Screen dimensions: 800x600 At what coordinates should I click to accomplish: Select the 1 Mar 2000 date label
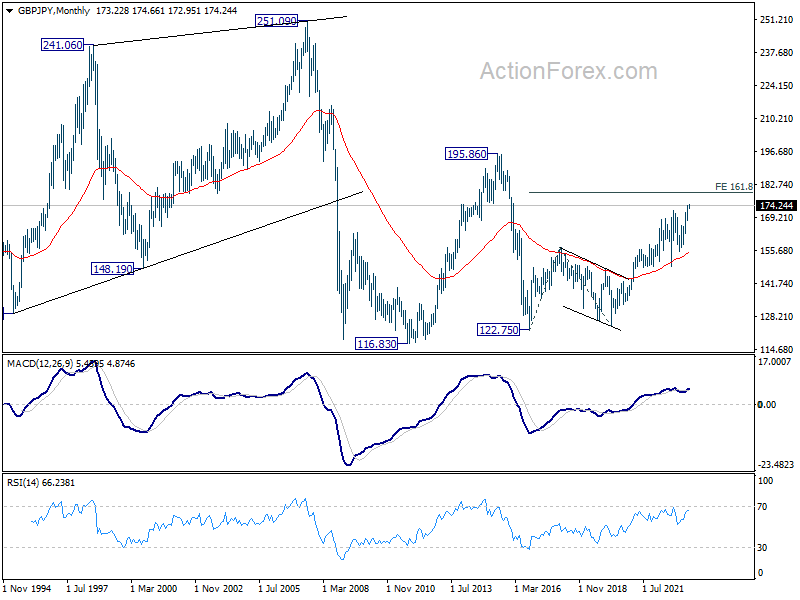pyautogui.click(x=154, y=589)
